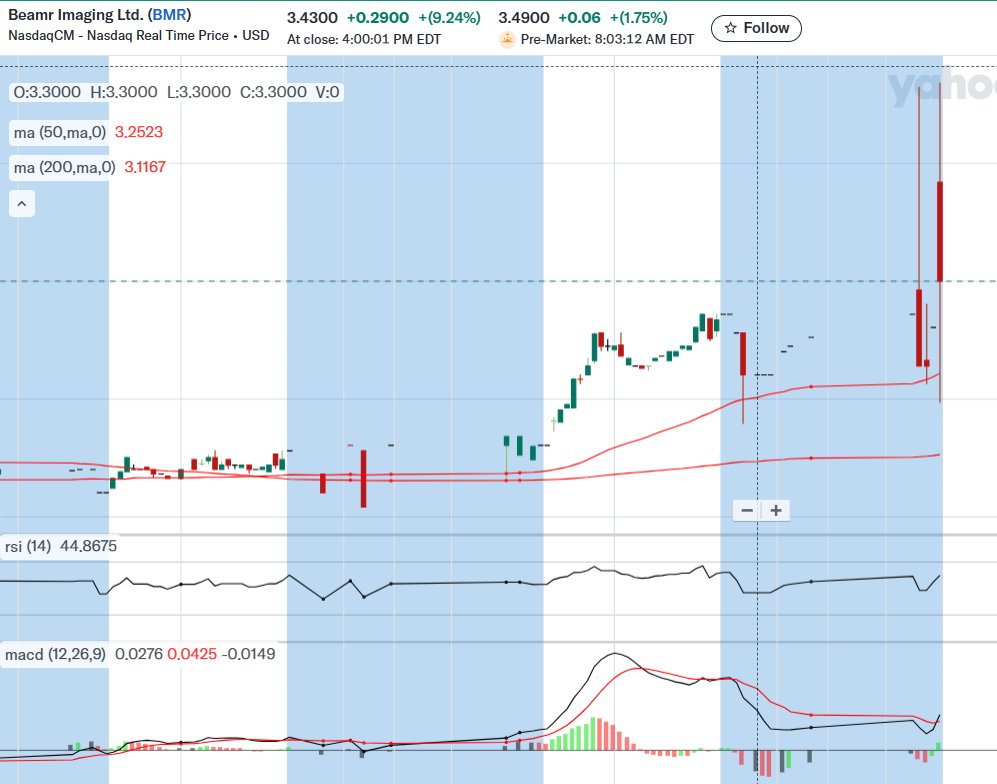Click the RSI value 44.8675
Image resolution: width=997 pixels, height=784 pixels.
tap(88, 546)
